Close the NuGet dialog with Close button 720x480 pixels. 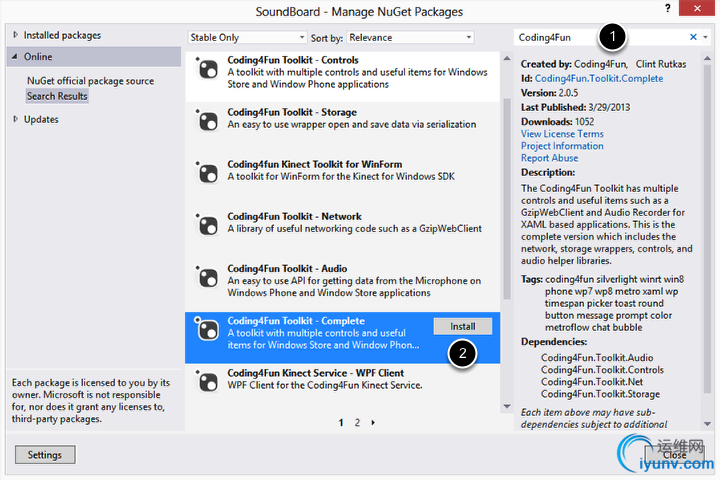[x=675, y=455]
